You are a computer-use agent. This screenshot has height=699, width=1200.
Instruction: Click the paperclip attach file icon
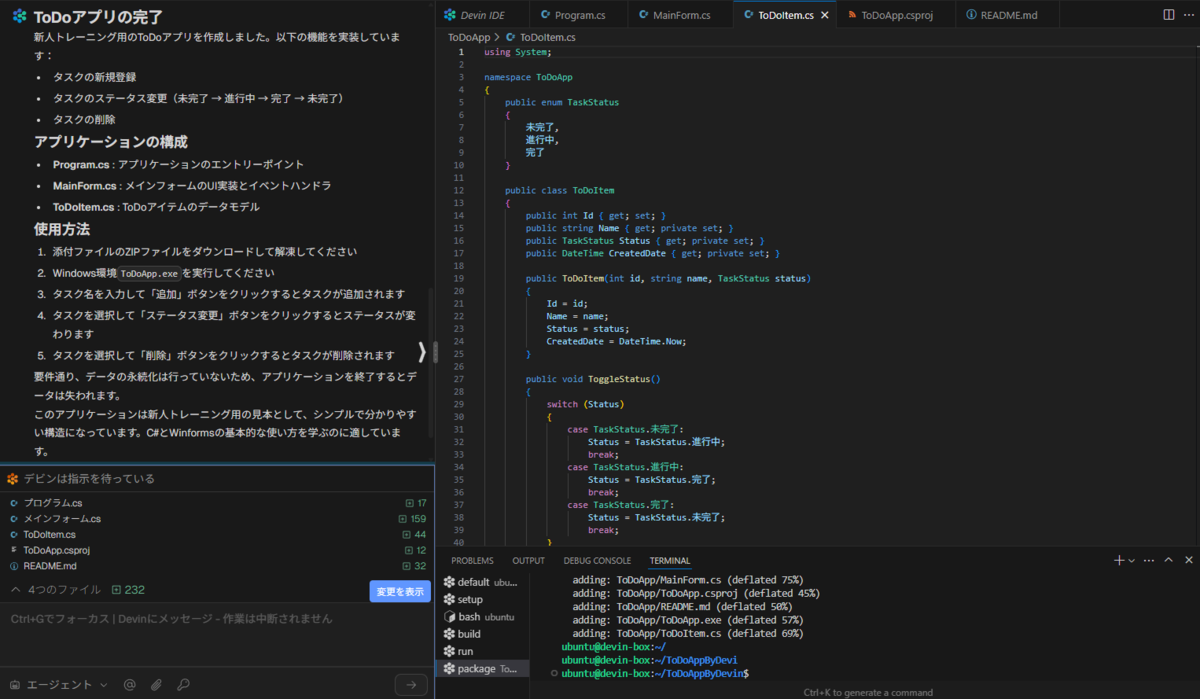point(156,685)
